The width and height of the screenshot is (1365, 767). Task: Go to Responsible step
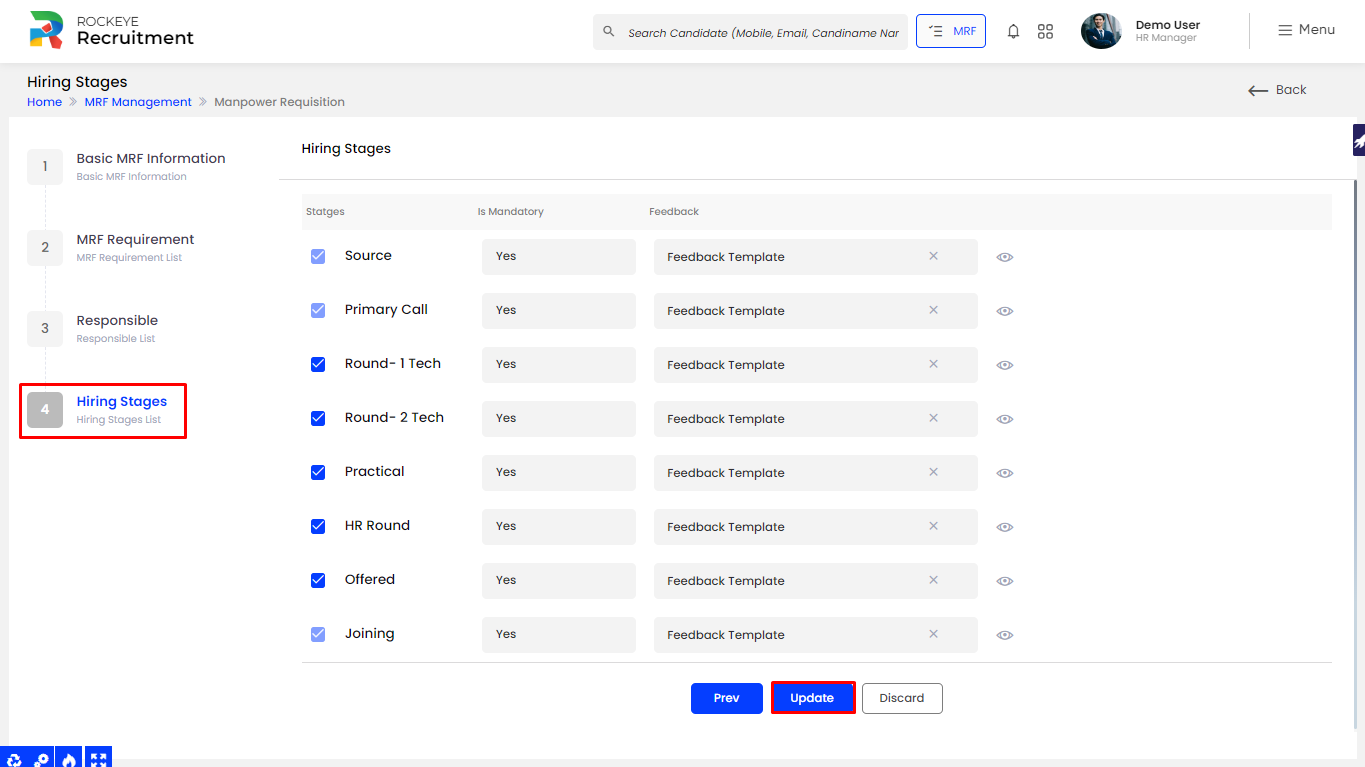click(x=93, y=328)
